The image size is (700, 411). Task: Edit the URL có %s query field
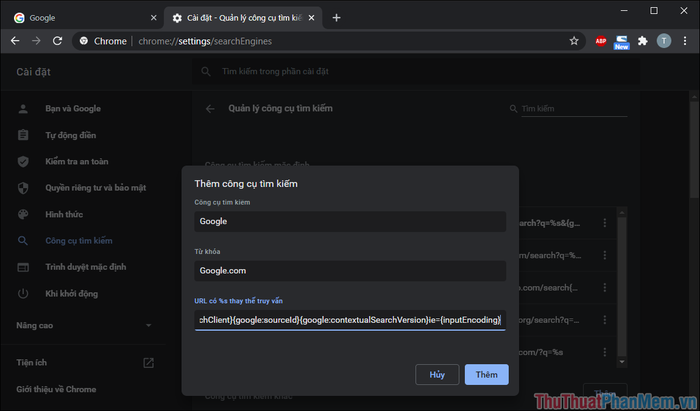[x=350, y=320]
